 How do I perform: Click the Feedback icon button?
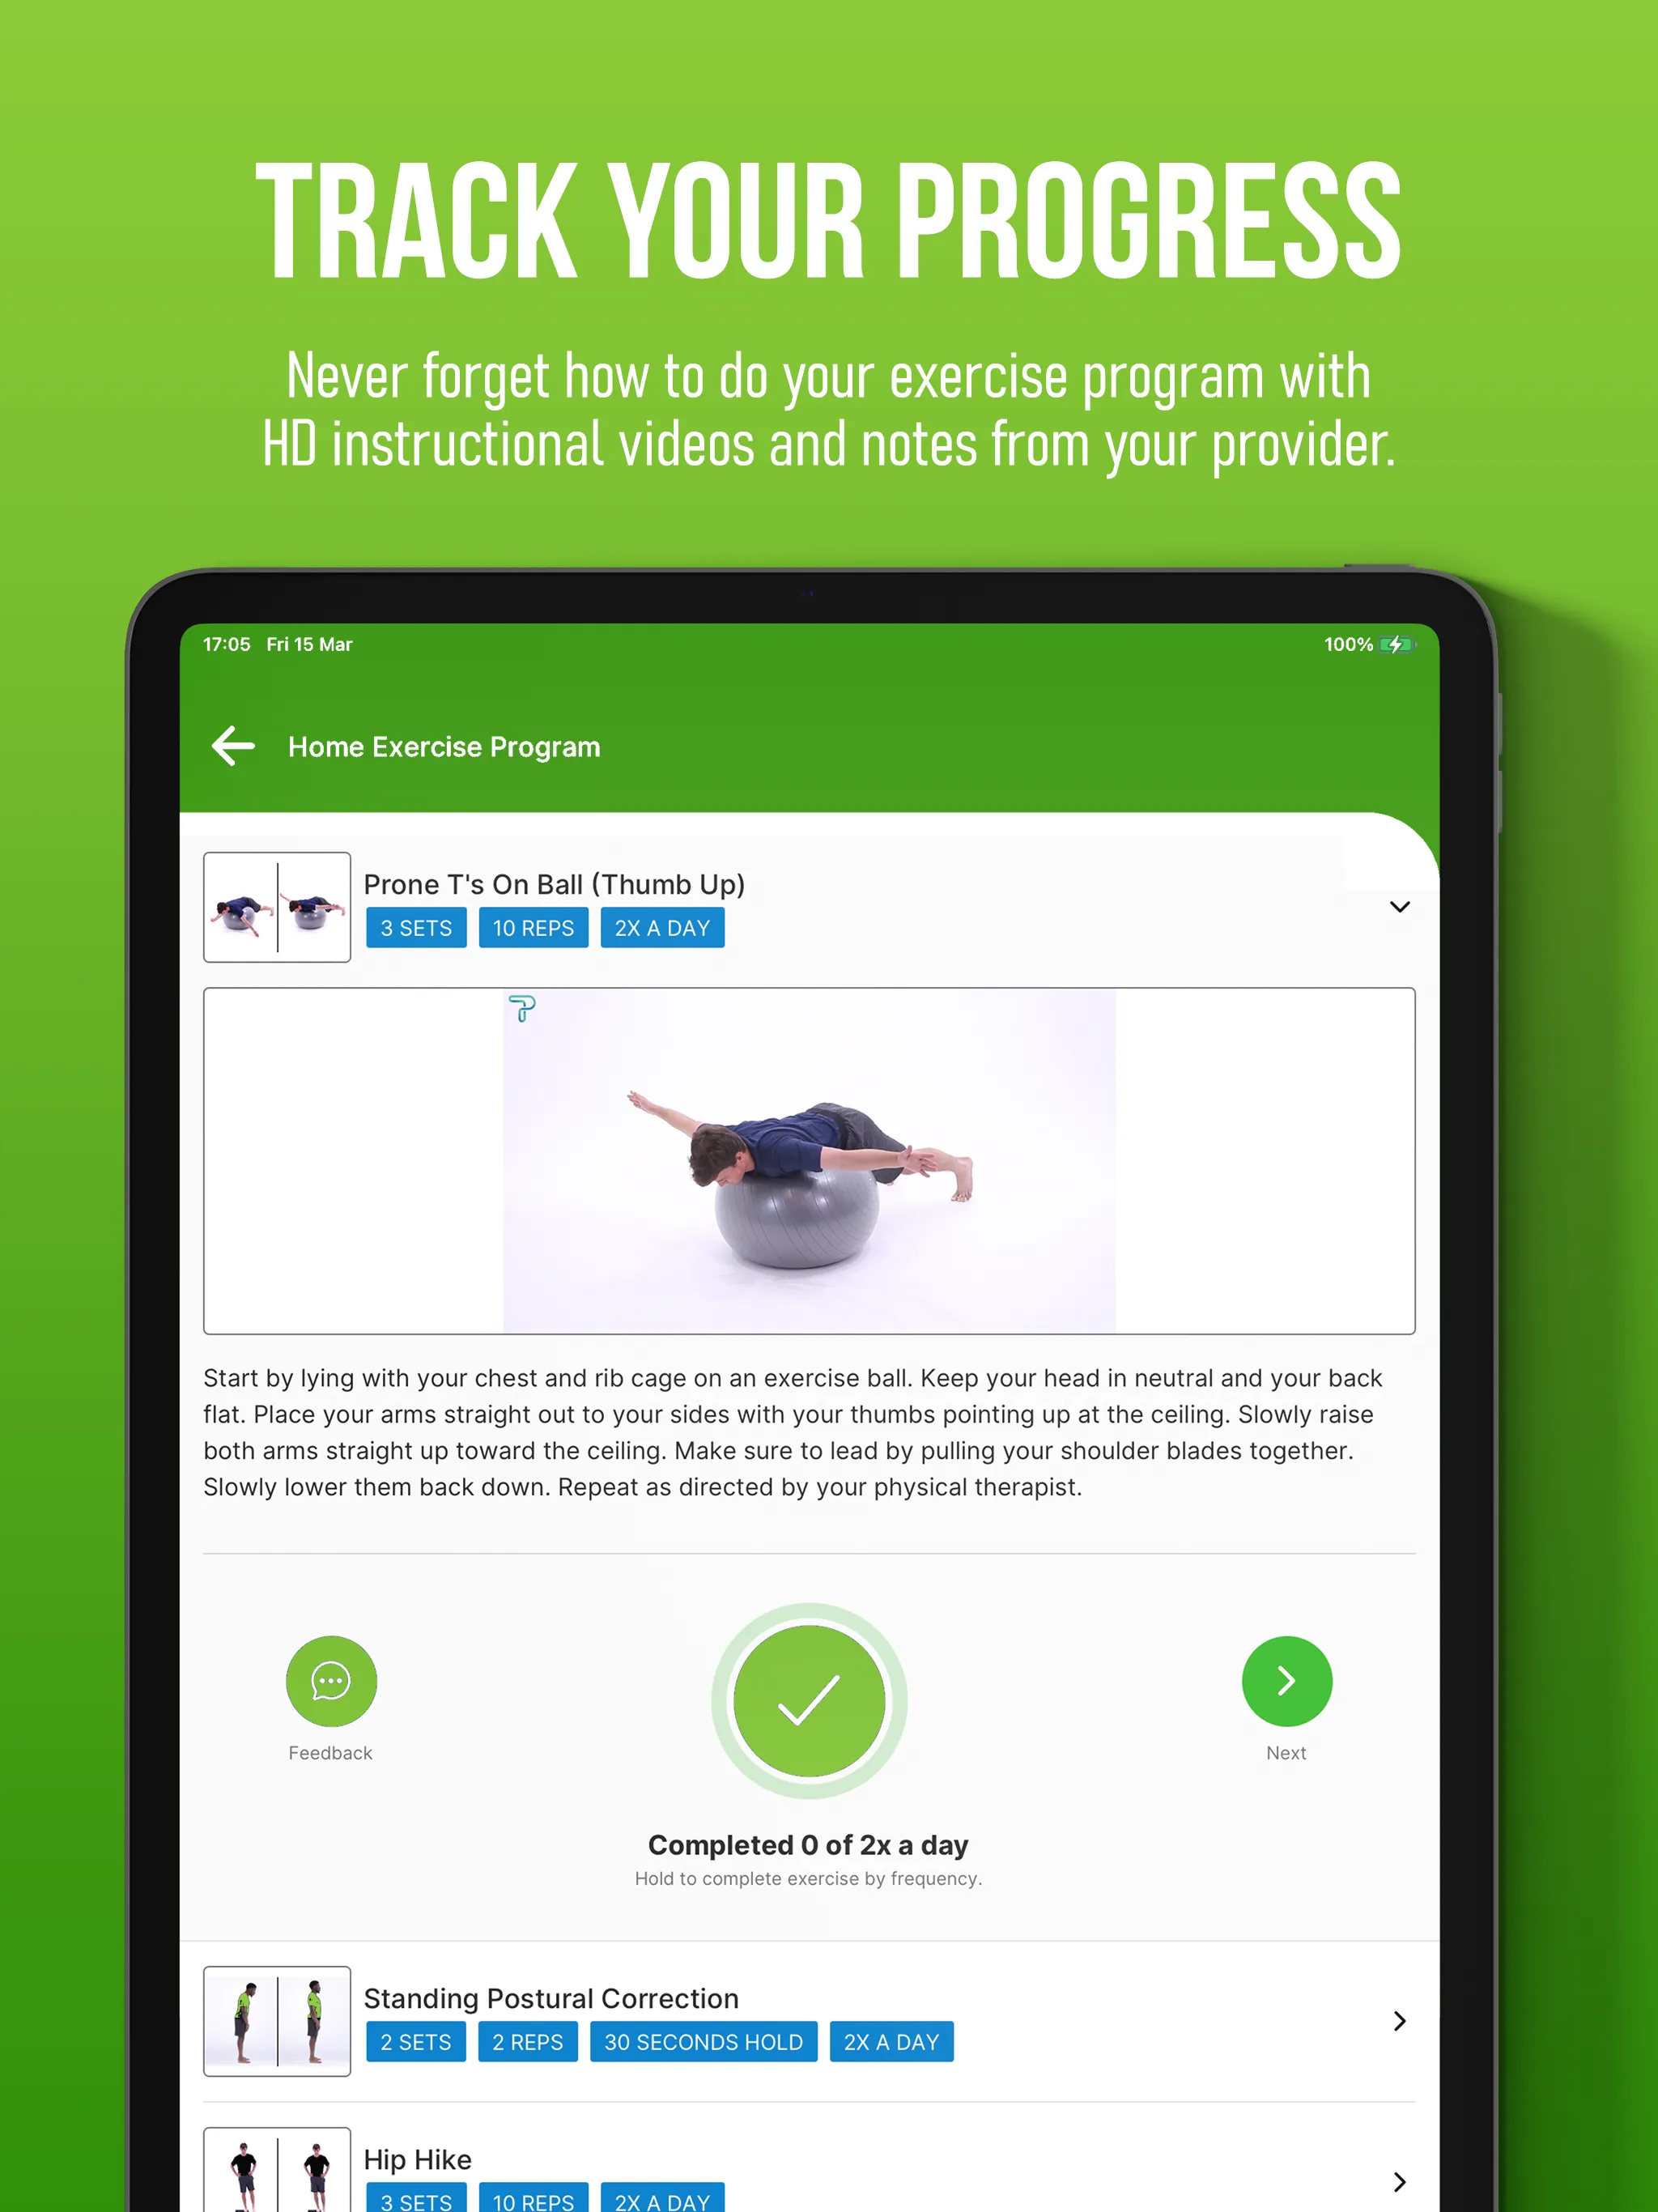click(331, 1681)
